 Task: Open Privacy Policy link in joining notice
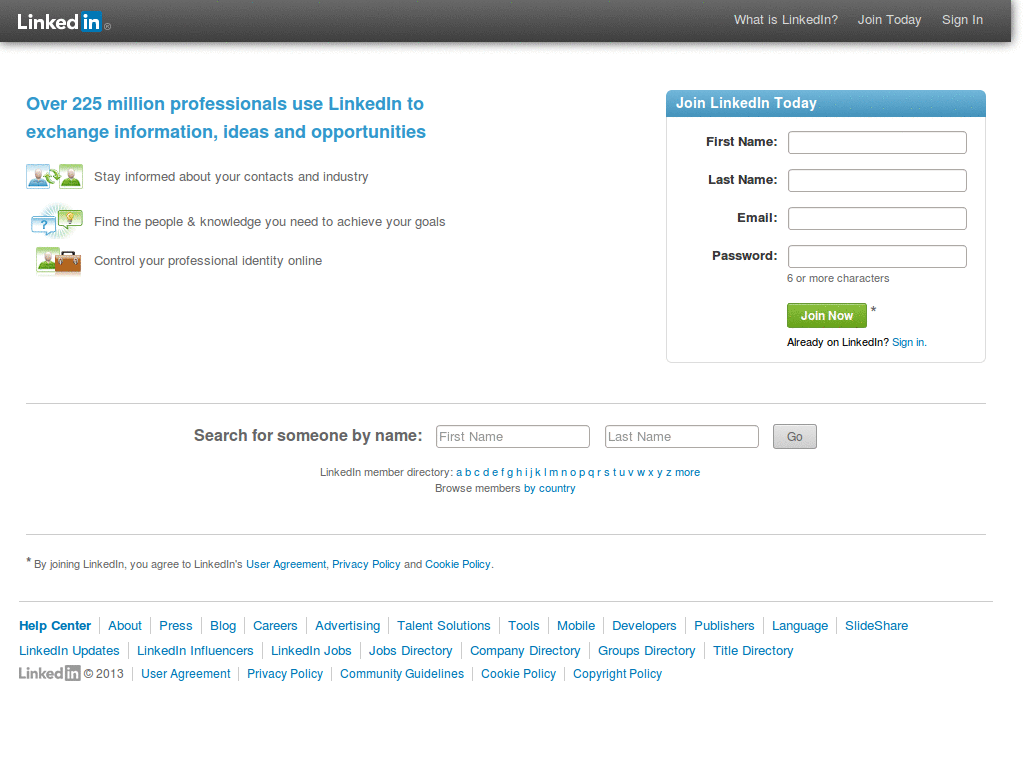[x=366, y=564]
